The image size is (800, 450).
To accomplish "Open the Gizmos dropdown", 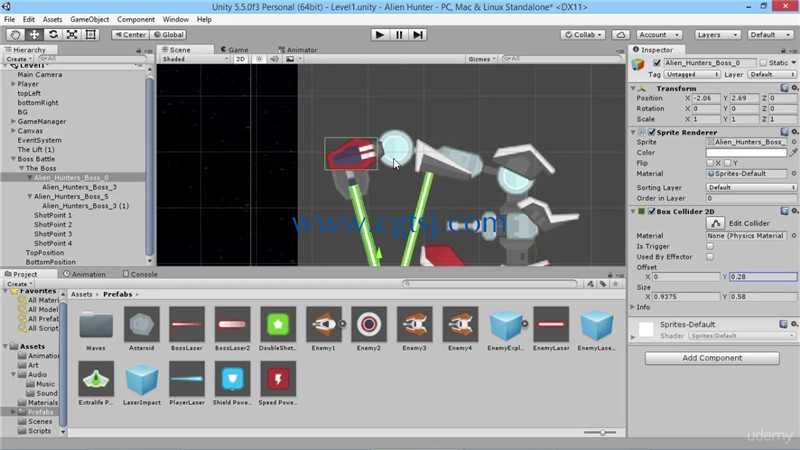I will (482, 59).
